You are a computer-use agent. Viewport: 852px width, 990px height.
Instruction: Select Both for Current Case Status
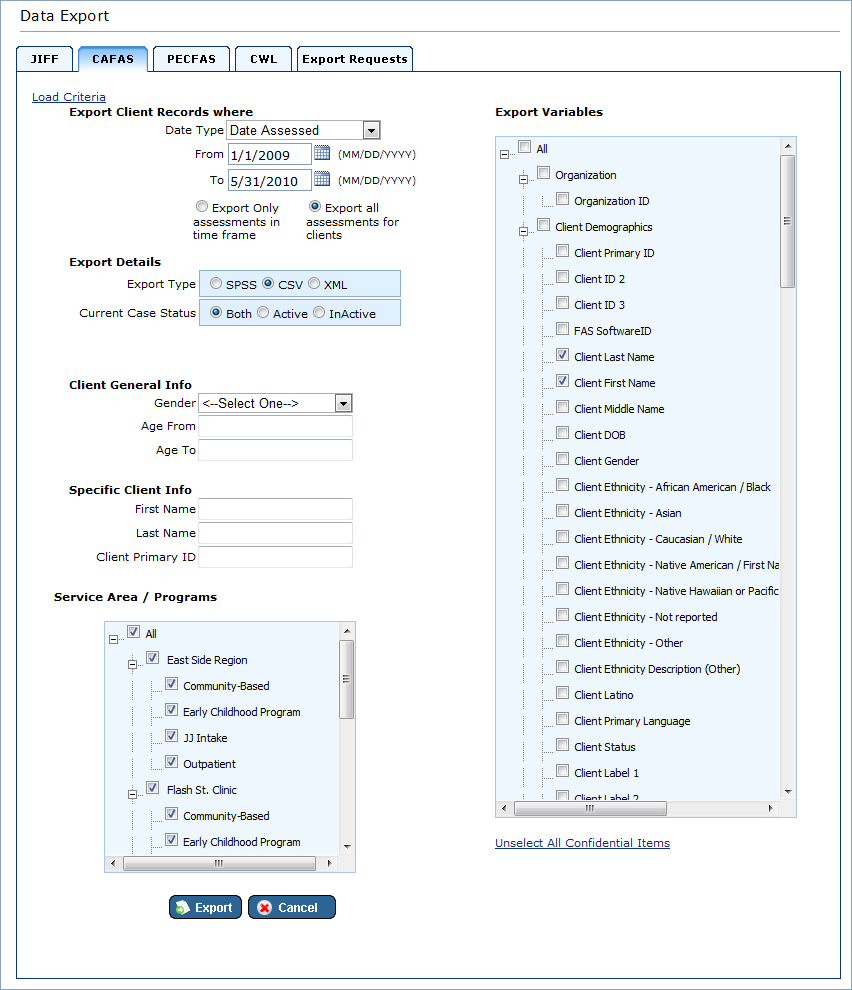pyautogui.click(x=216, y=313)
